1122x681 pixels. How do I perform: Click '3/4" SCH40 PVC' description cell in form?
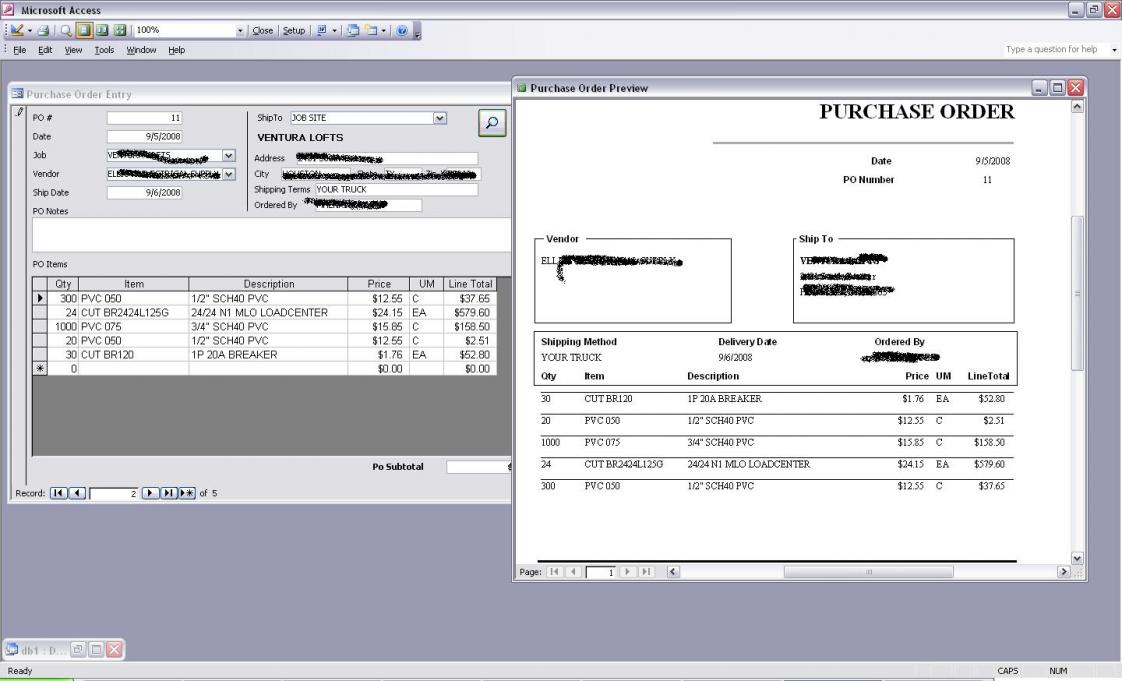(x=268, y=326)
